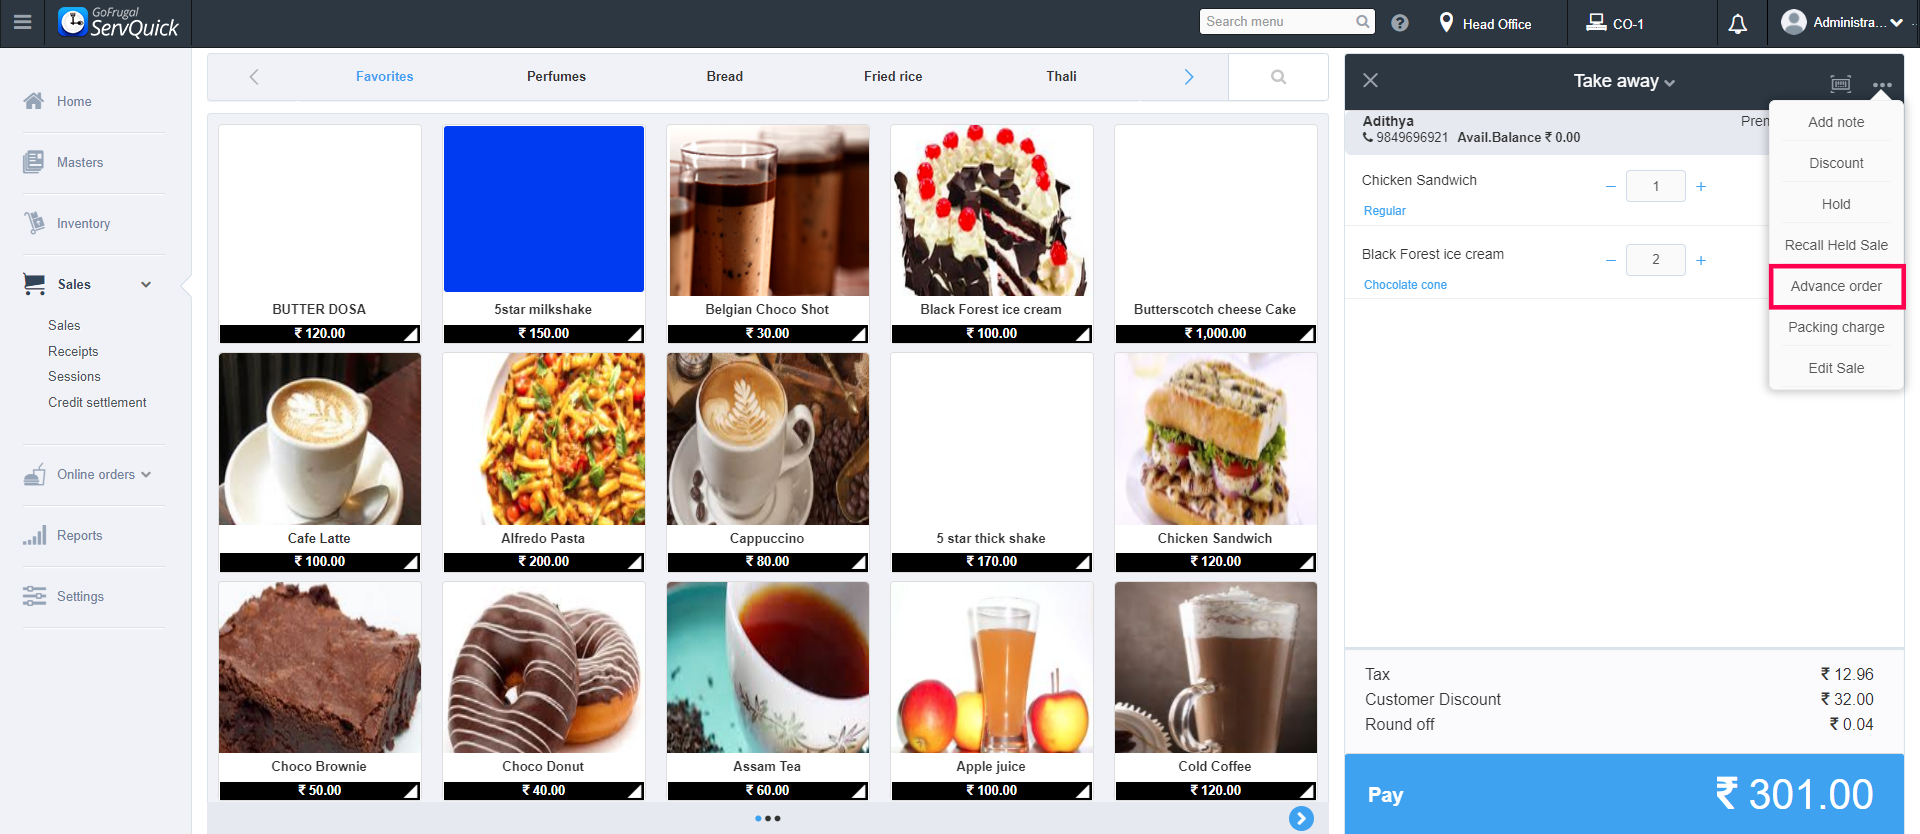
Task: Add Cappuccino item to the order
Action: (767, 462)
